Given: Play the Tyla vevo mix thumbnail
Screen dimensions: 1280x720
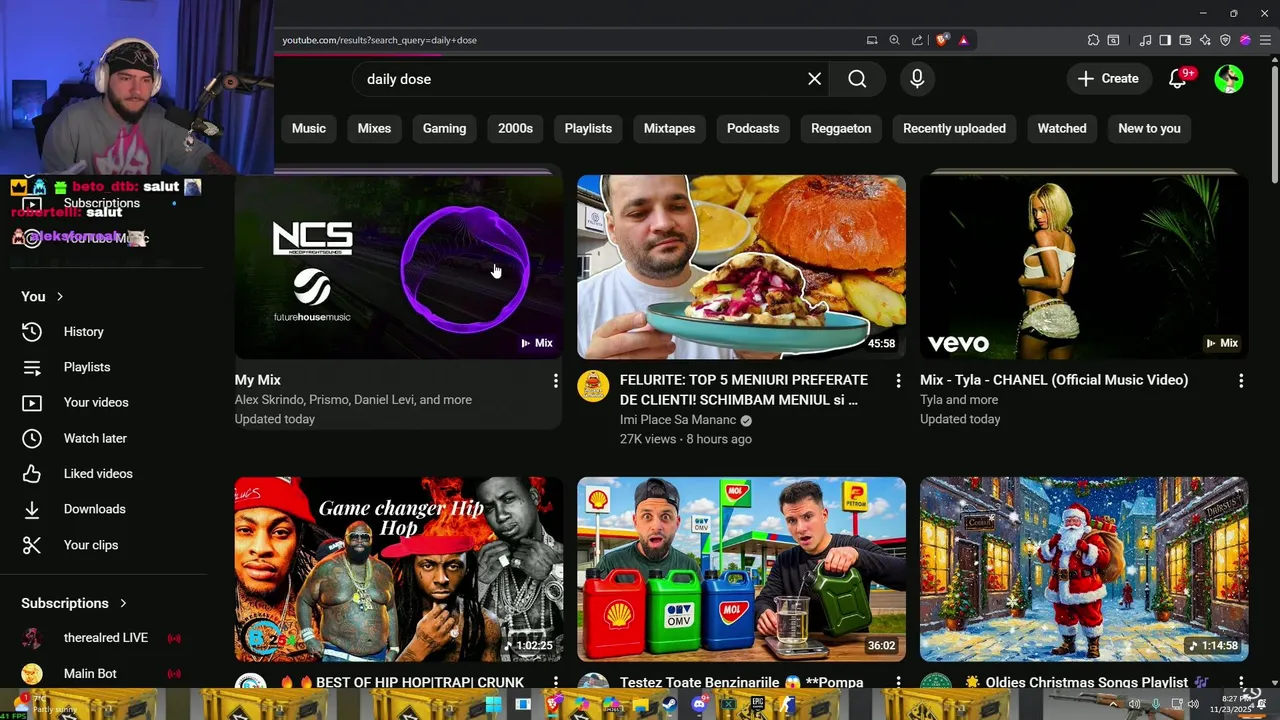Looking at the screenshot, I should [x=1084, y=267].
